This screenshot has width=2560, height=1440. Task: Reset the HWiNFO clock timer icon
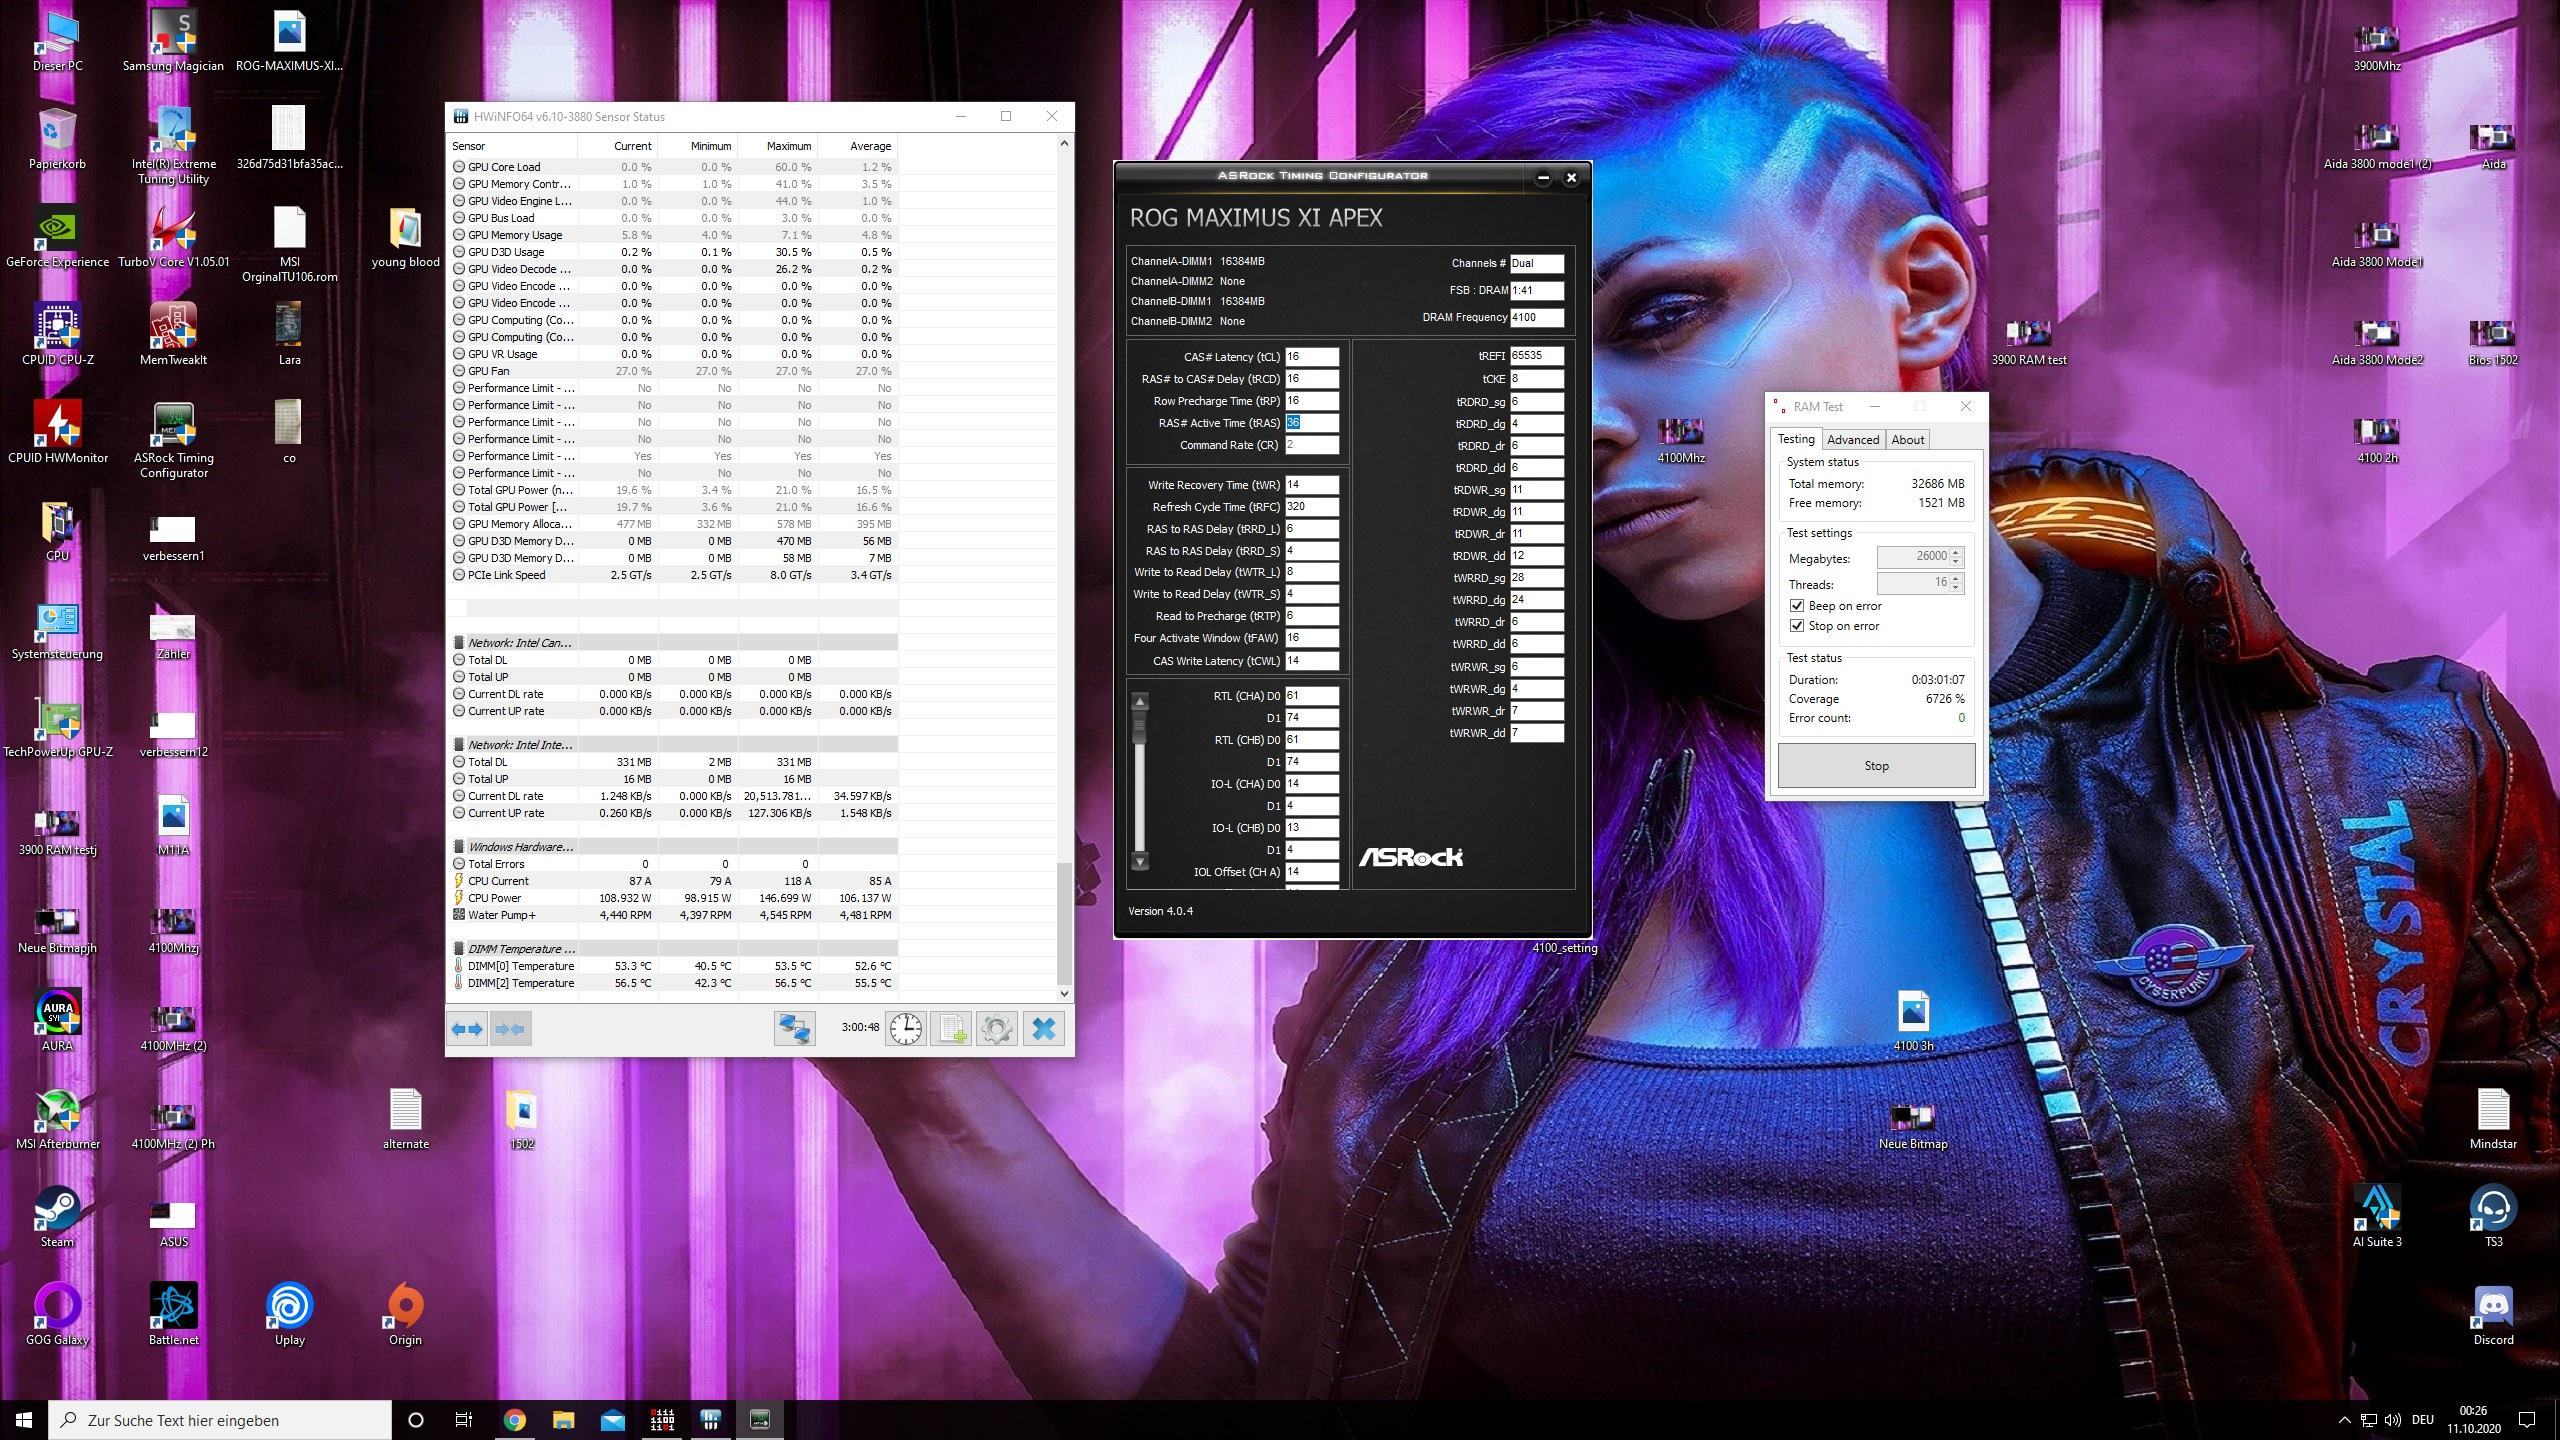[x=906, y=1029]
